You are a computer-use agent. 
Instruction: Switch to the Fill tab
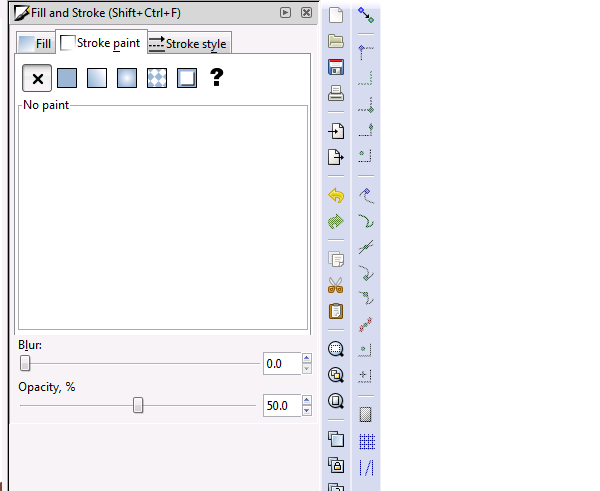click(x=35, y=43)
